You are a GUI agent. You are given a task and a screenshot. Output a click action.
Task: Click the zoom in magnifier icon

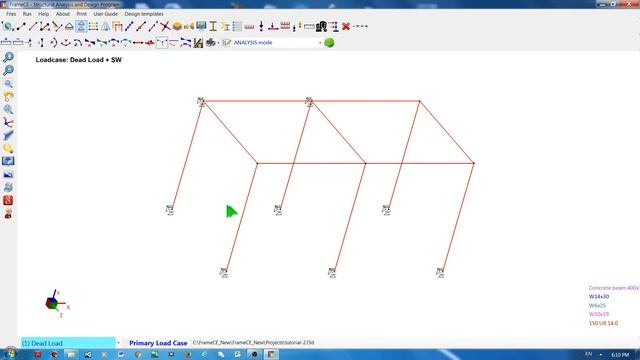click(8, 57)
